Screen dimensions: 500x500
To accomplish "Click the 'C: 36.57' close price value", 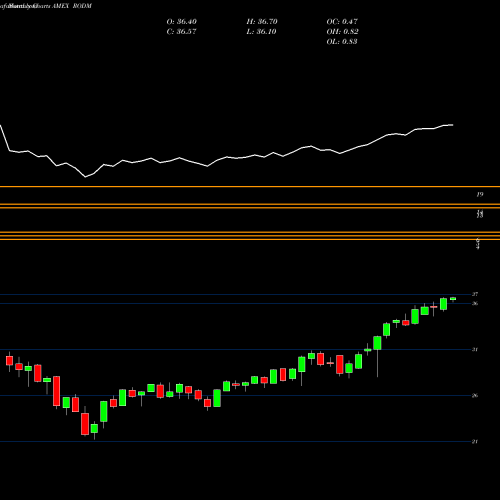I will point(181,32).
